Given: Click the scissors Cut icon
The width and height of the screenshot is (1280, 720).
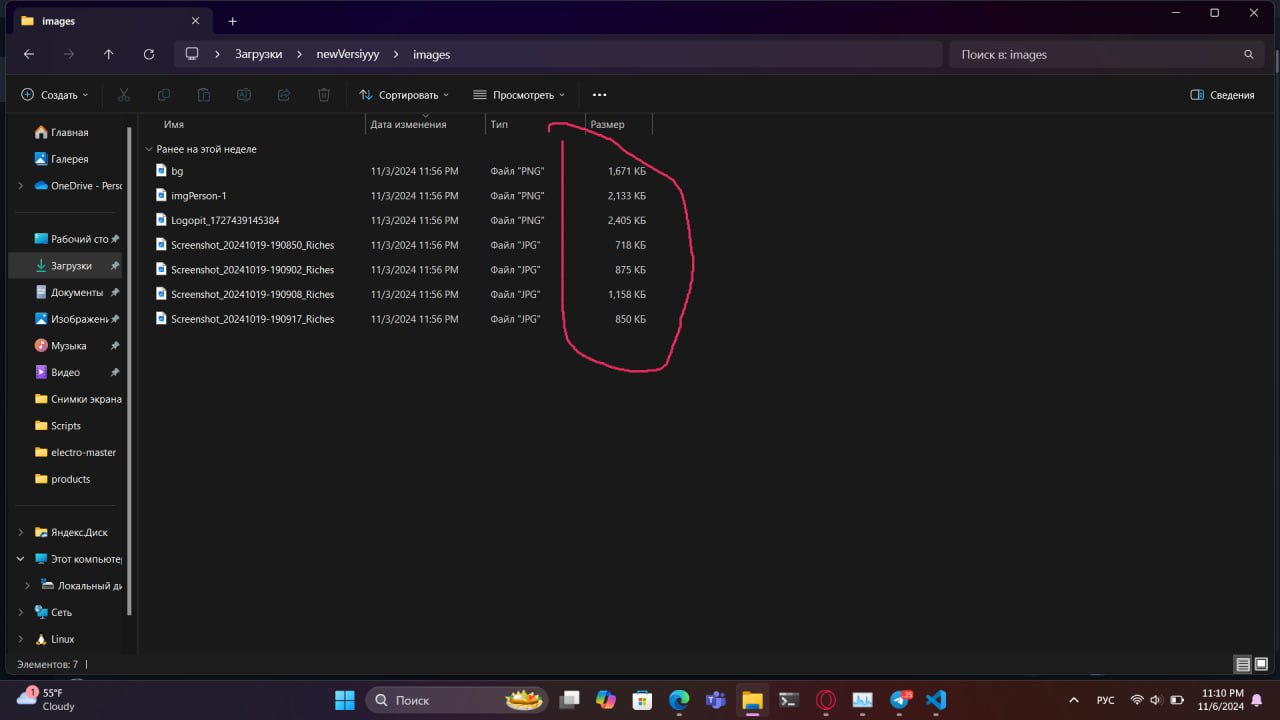Looking at the screenshot, I should tap(124, 95).
